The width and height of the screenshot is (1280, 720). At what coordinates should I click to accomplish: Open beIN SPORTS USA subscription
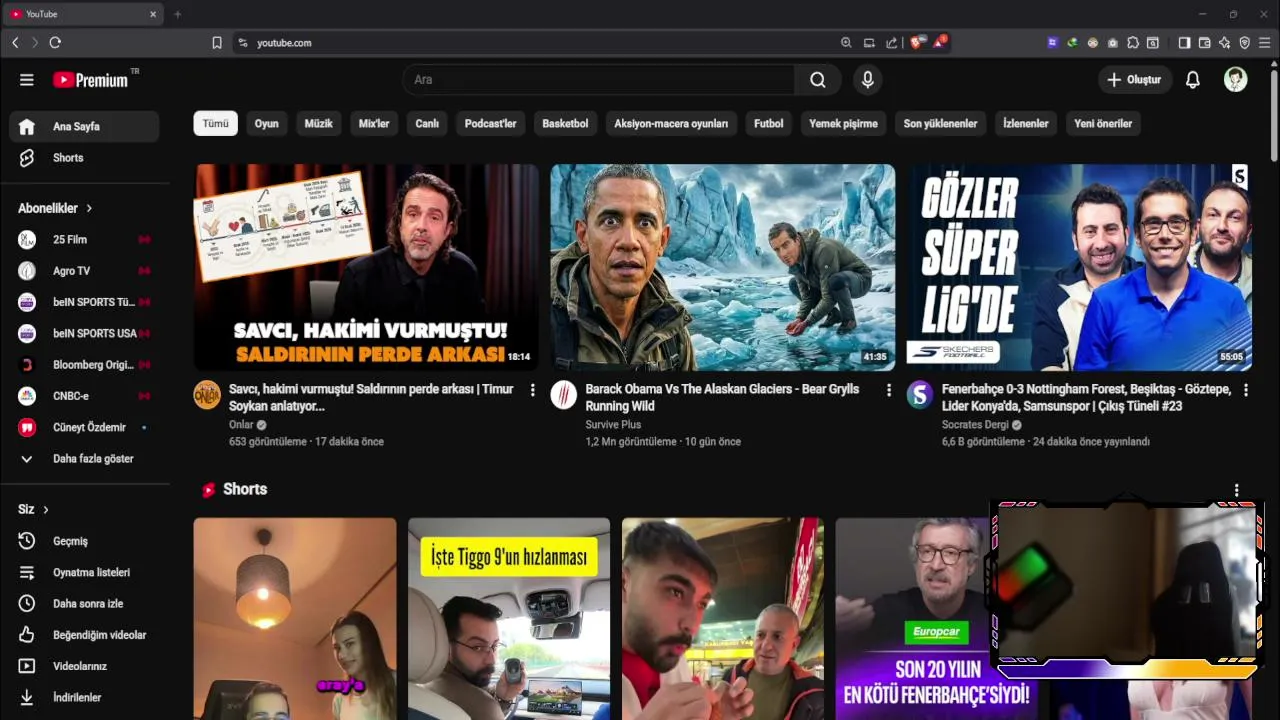pos(84,333)
